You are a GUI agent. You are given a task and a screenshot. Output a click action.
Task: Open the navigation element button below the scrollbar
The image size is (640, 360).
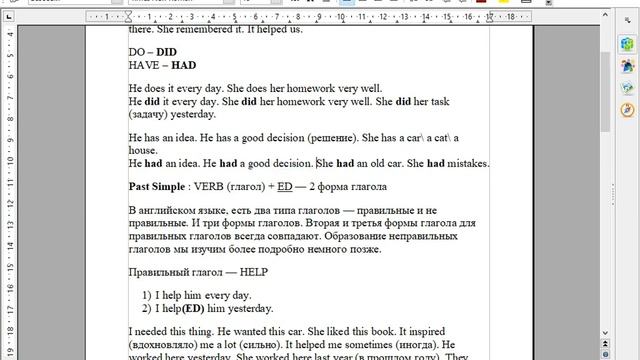(x=605, y=354)
